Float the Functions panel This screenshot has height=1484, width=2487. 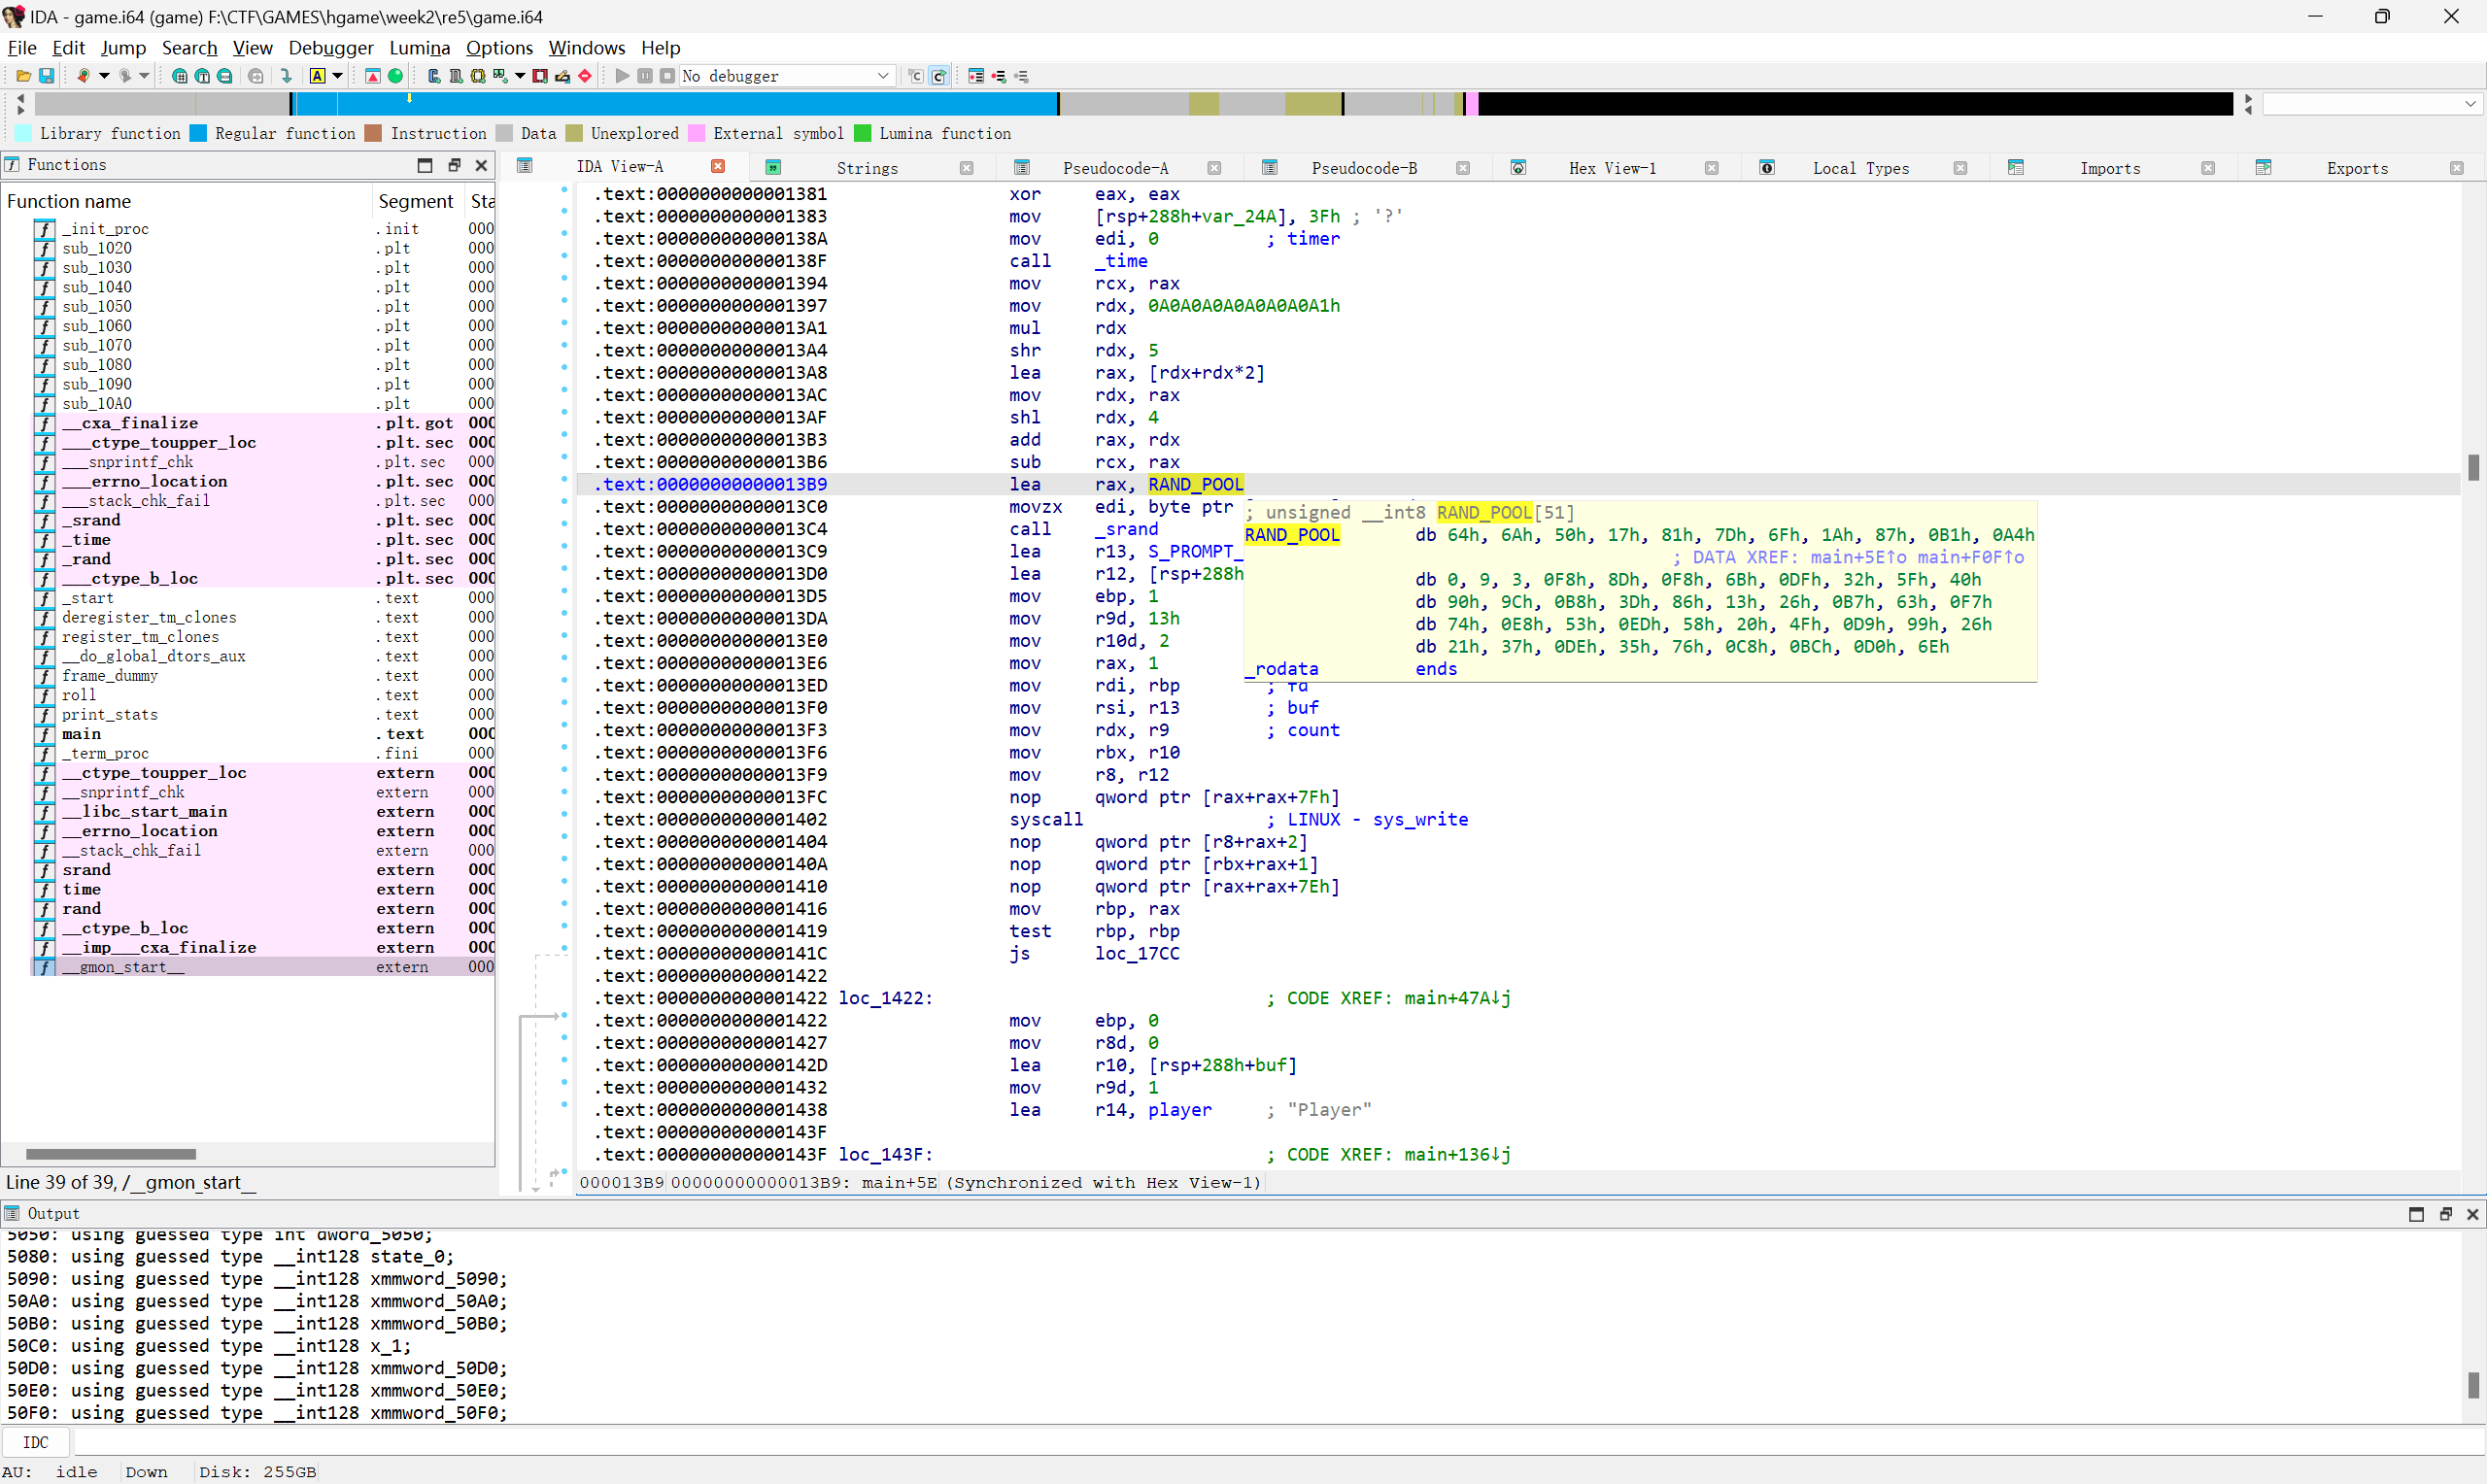click(x=454, y=165)
